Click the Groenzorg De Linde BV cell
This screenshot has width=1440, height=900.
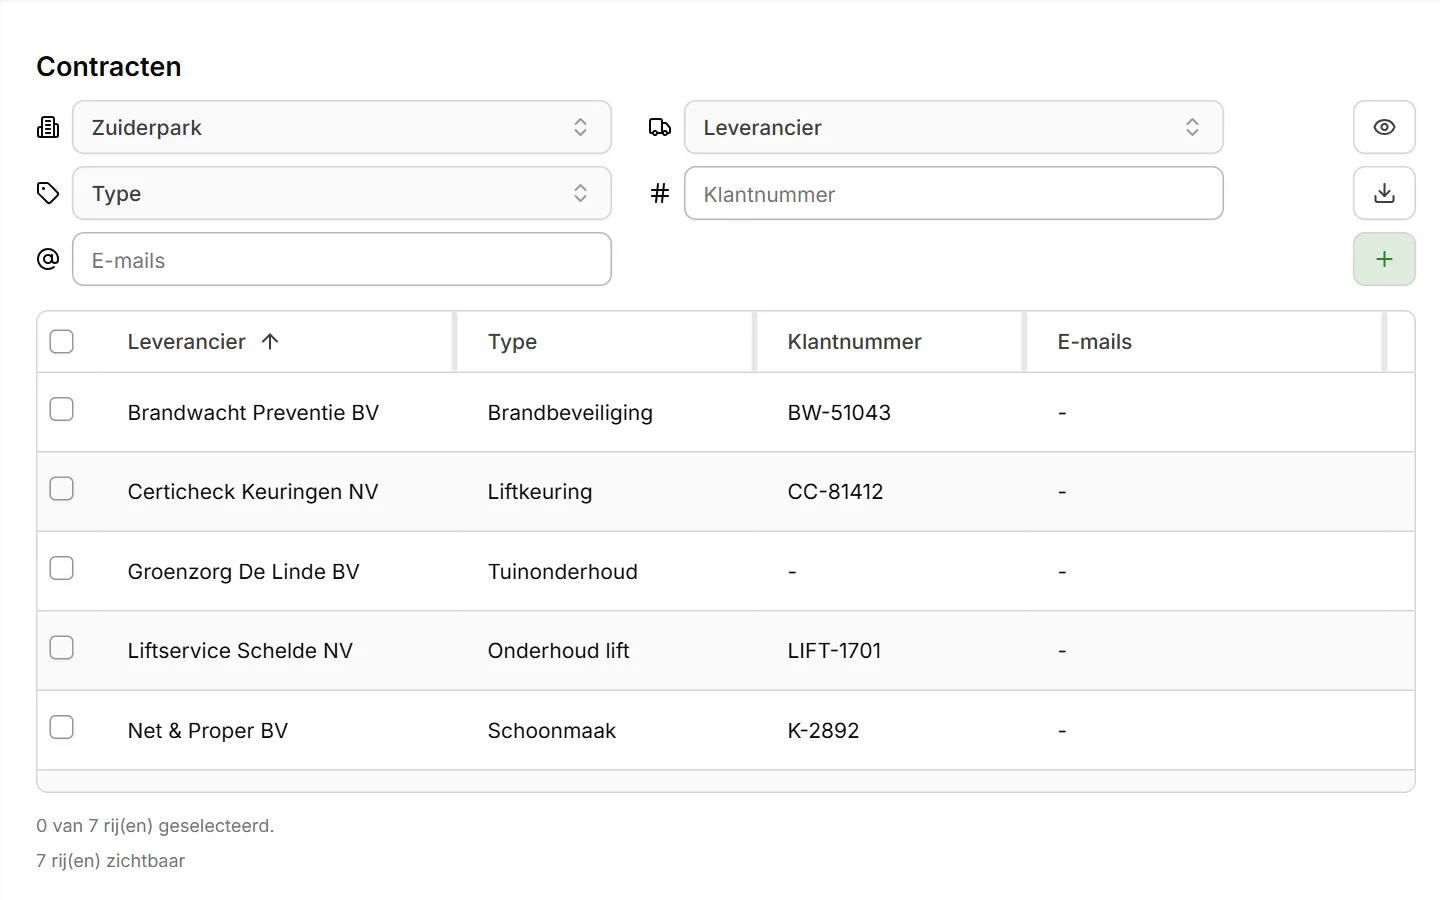click(x=243, y=571)
